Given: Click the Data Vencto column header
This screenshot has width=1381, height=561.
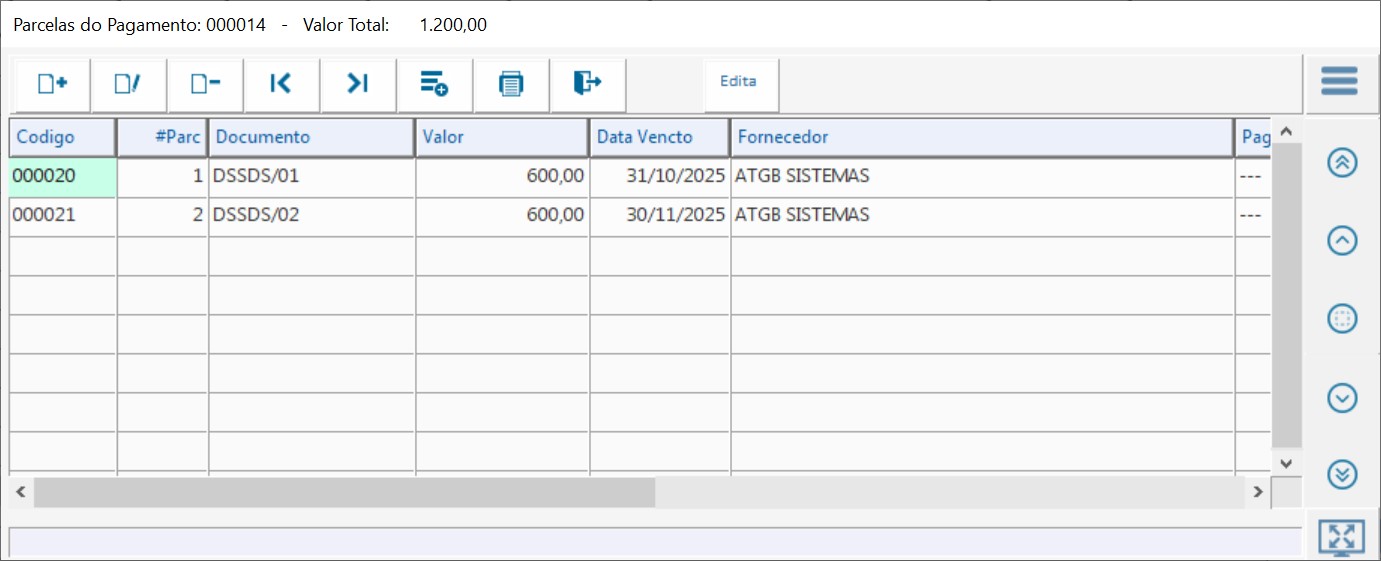Looking at the screenshot, I should click(x=659, y=137).
